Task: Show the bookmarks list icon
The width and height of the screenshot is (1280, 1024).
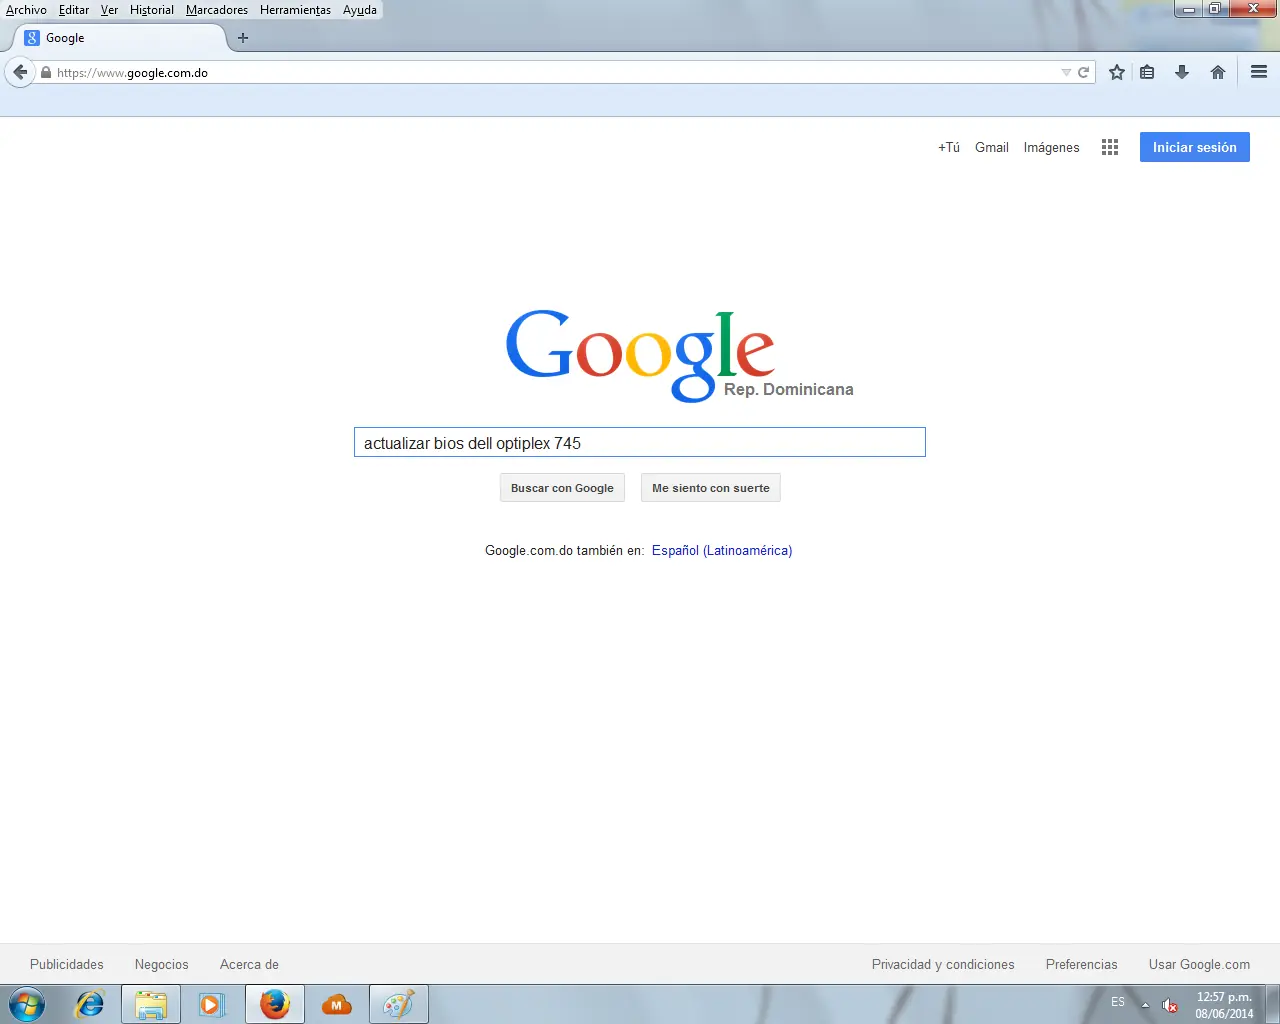Action: (x=1148, y=72)
